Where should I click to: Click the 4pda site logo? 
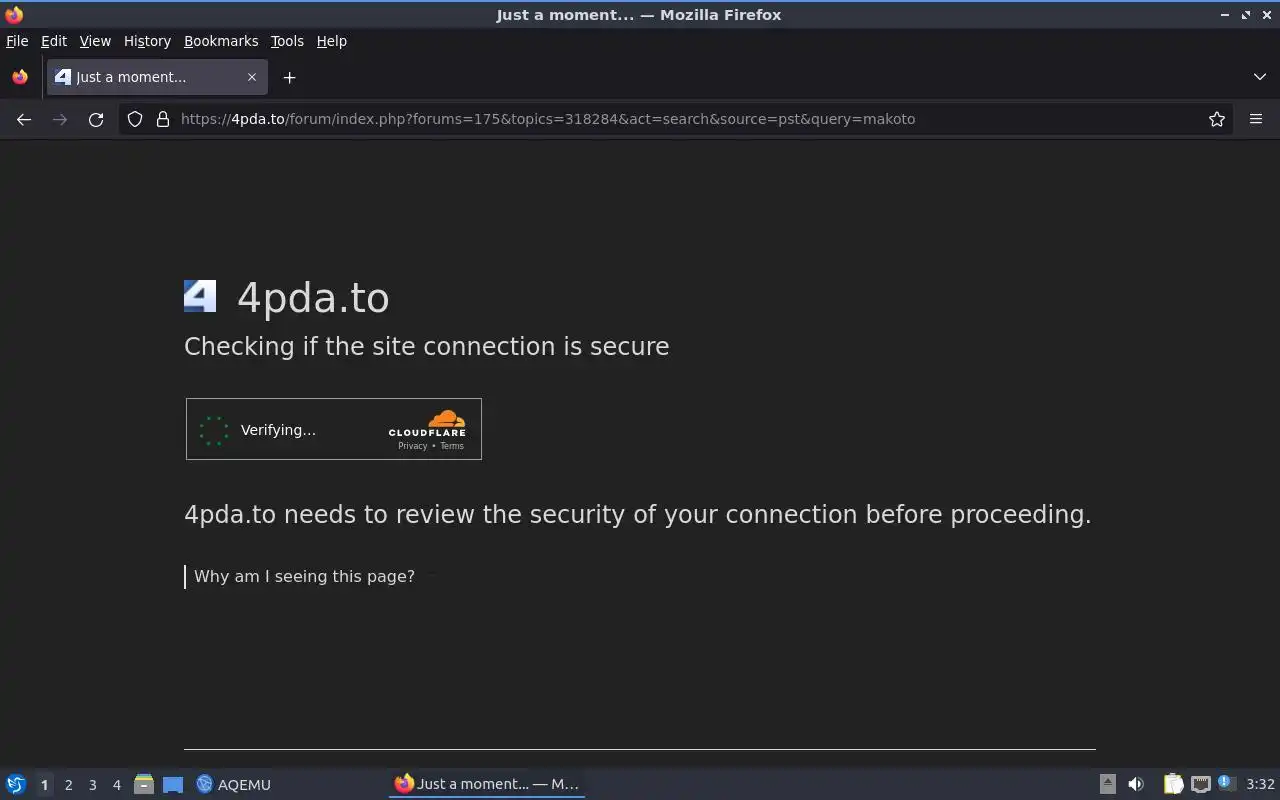(x=200, y=296)
